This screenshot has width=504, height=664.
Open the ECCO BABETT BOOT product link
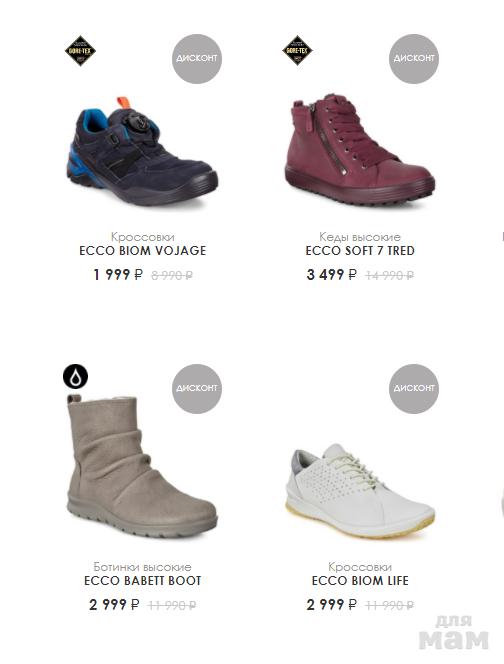pos(143,581)
